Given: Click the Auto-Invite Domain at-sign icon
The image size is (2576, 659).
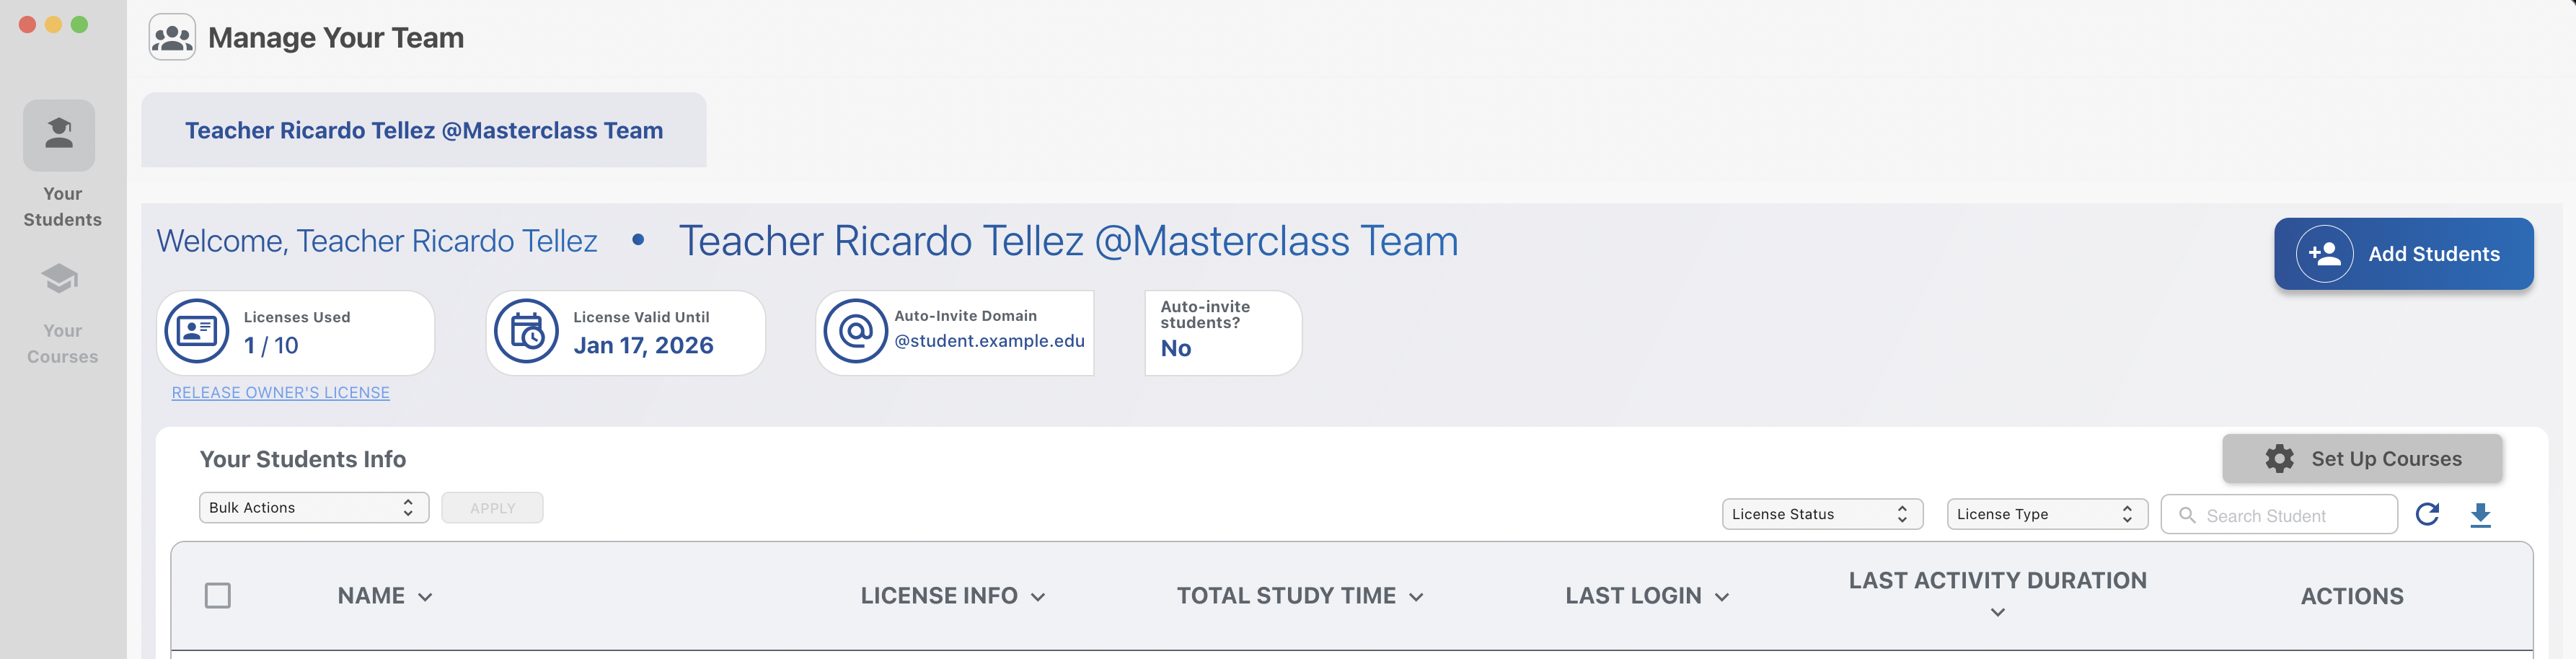Looking at the screenshot, I should [x=856, y=331].
